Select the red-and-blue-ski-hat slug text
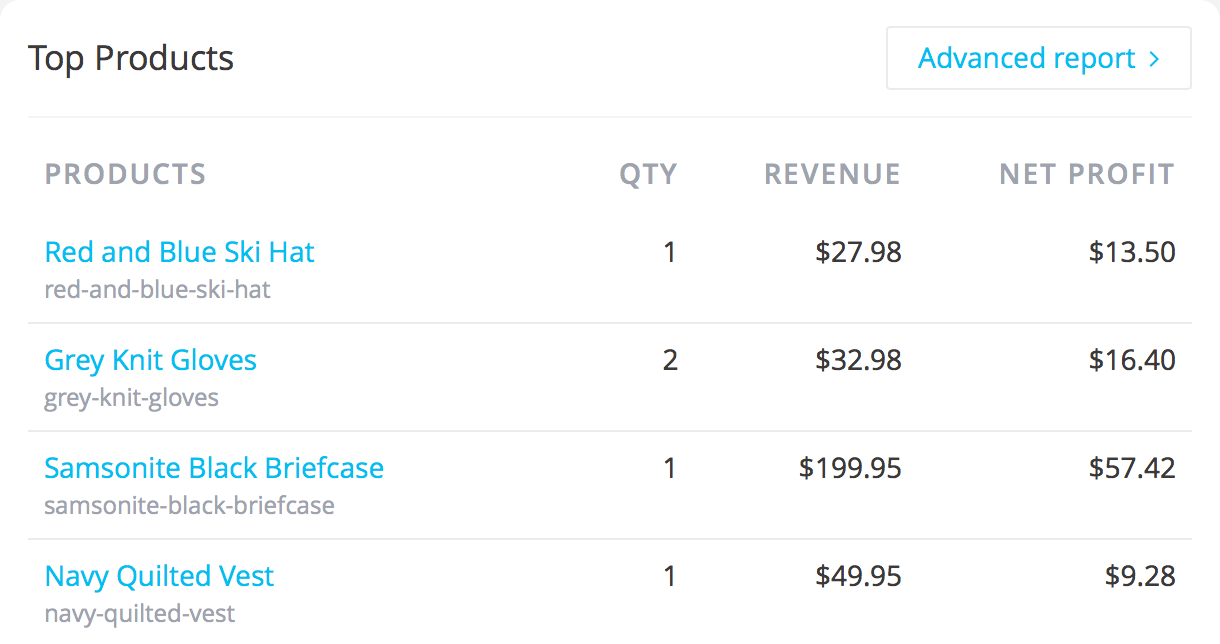 coord(158,290)
